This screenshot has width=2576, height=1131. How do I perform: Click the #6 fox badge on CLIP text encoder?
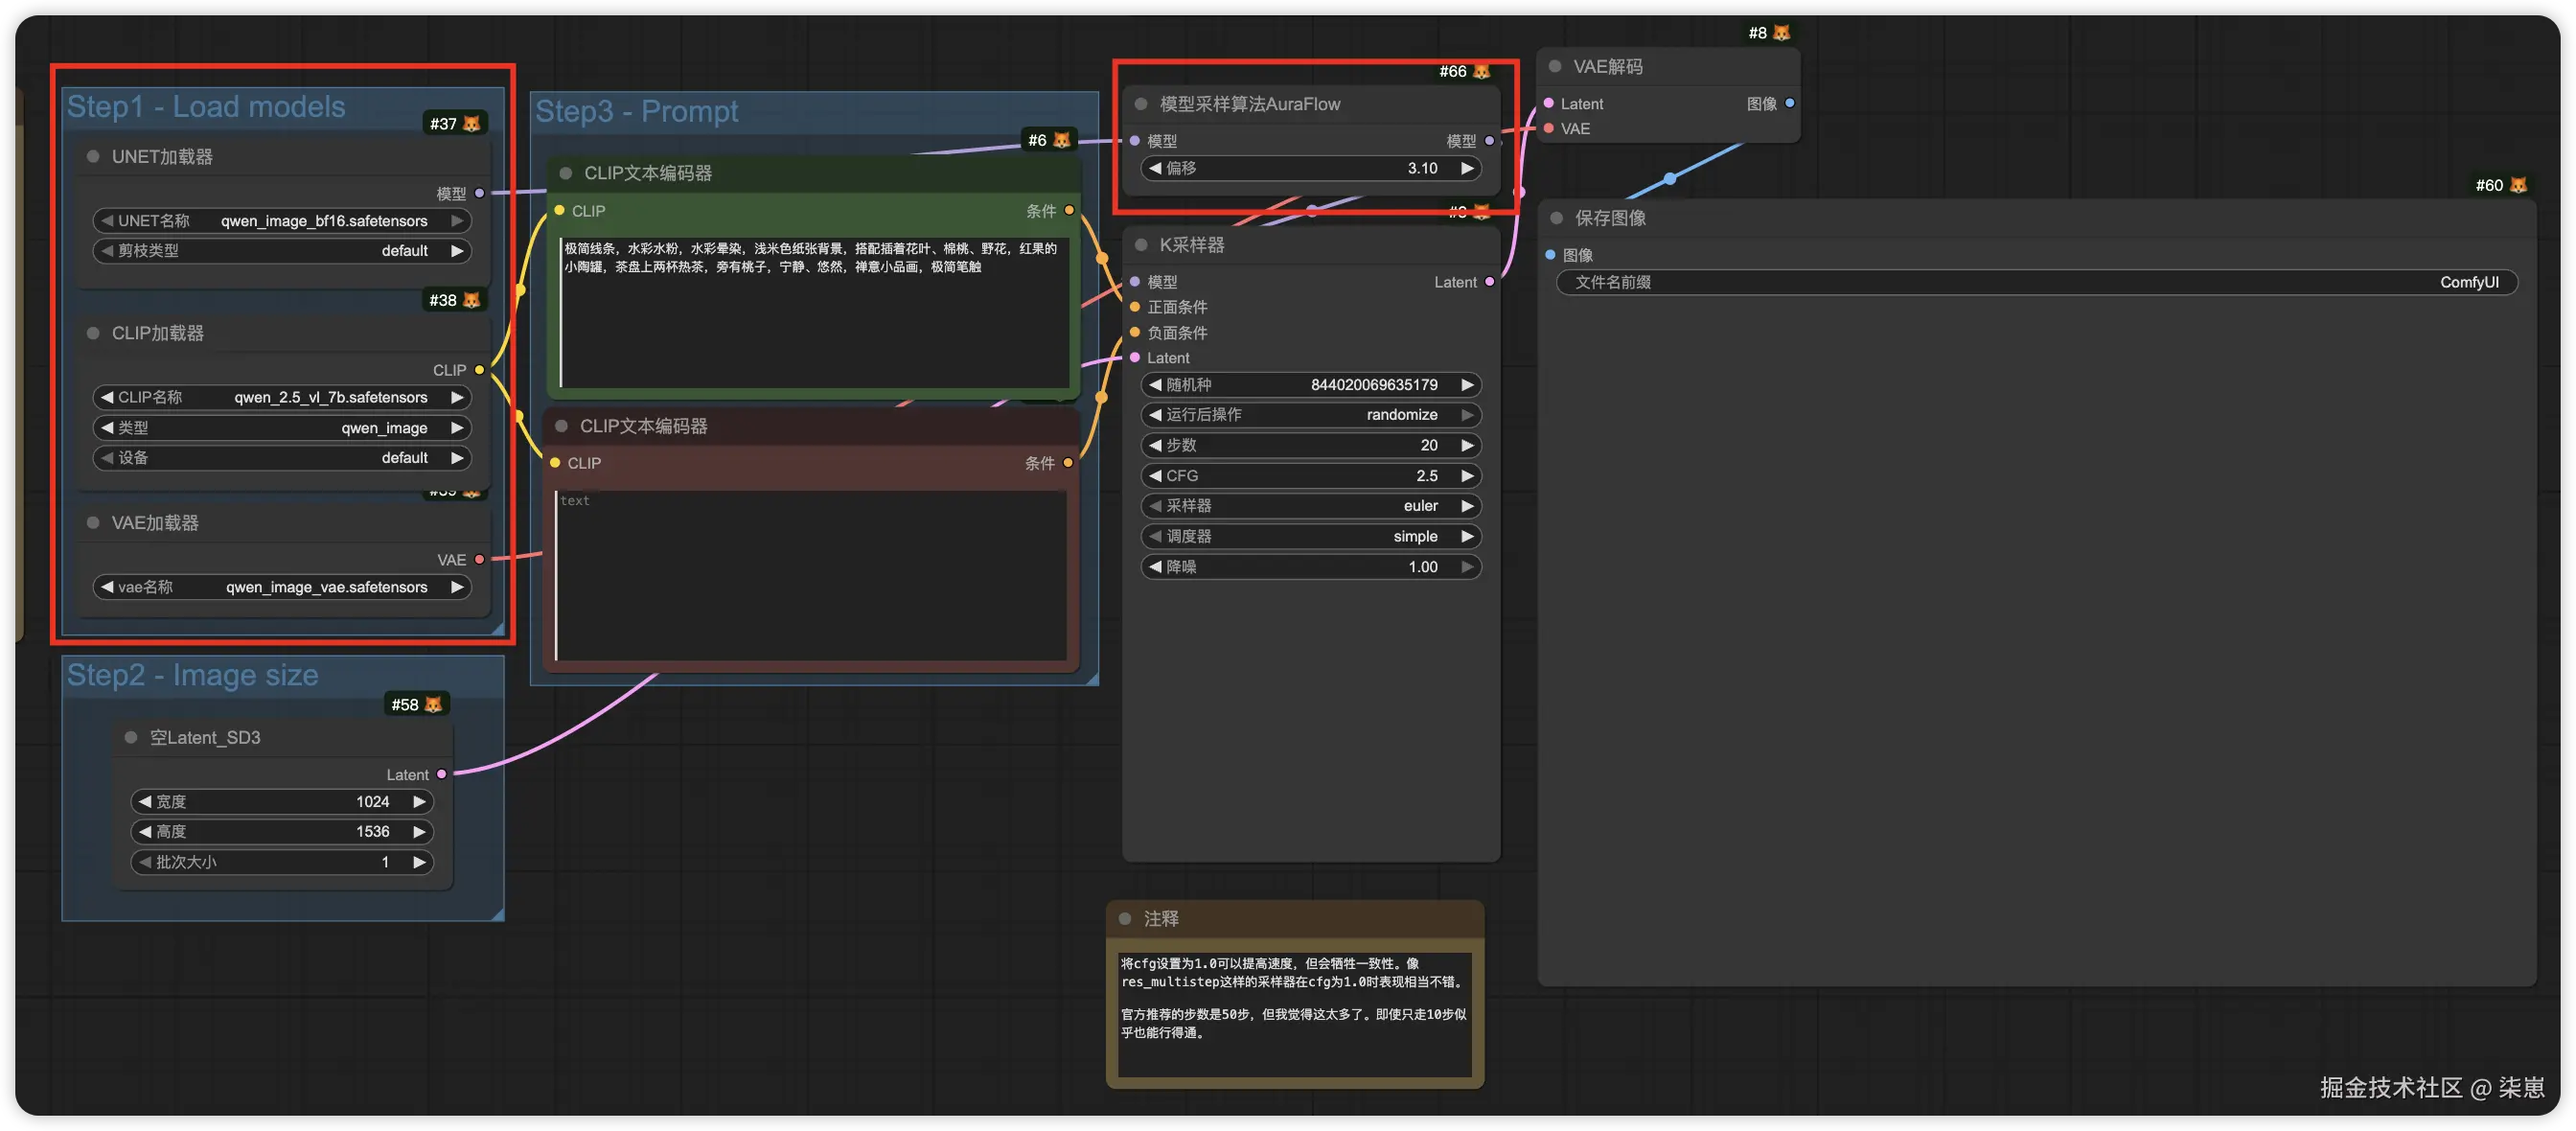click(x=1061, y=140)
